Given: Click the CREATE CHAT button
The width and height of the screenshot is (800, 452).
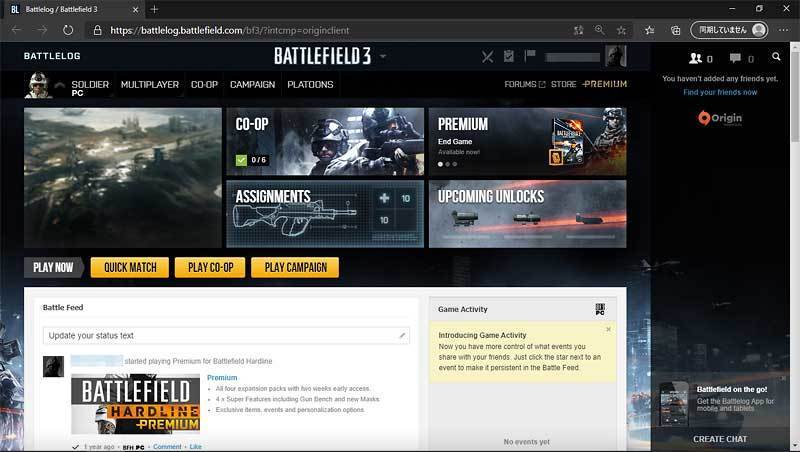Looking at the screenshot, I should [720, 439].
